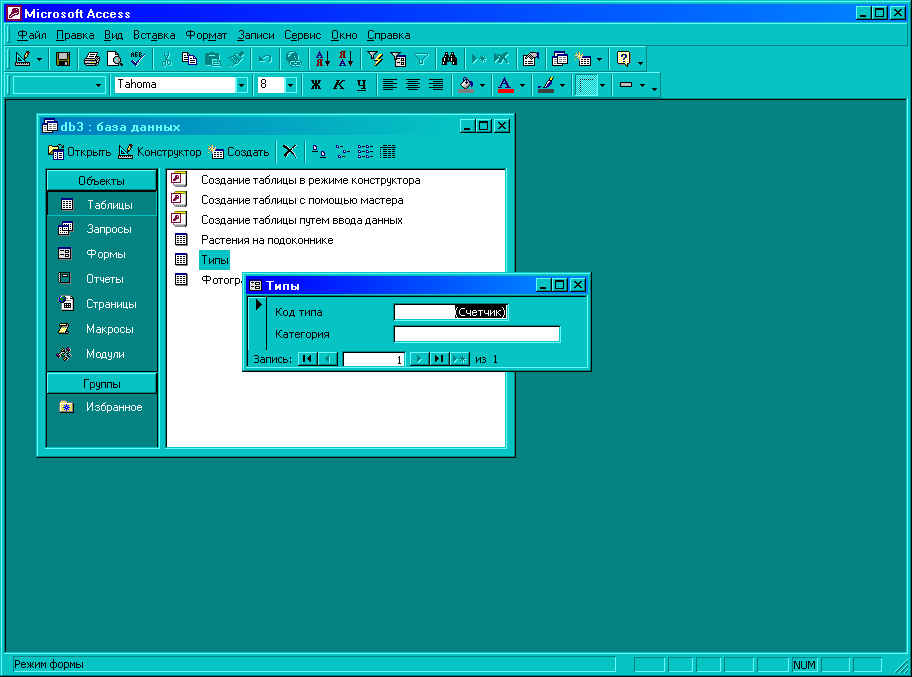The width and height of the screenshot is (912, 677).
Task: Click the Save floppy disk icon
Action: coord(63,59)
